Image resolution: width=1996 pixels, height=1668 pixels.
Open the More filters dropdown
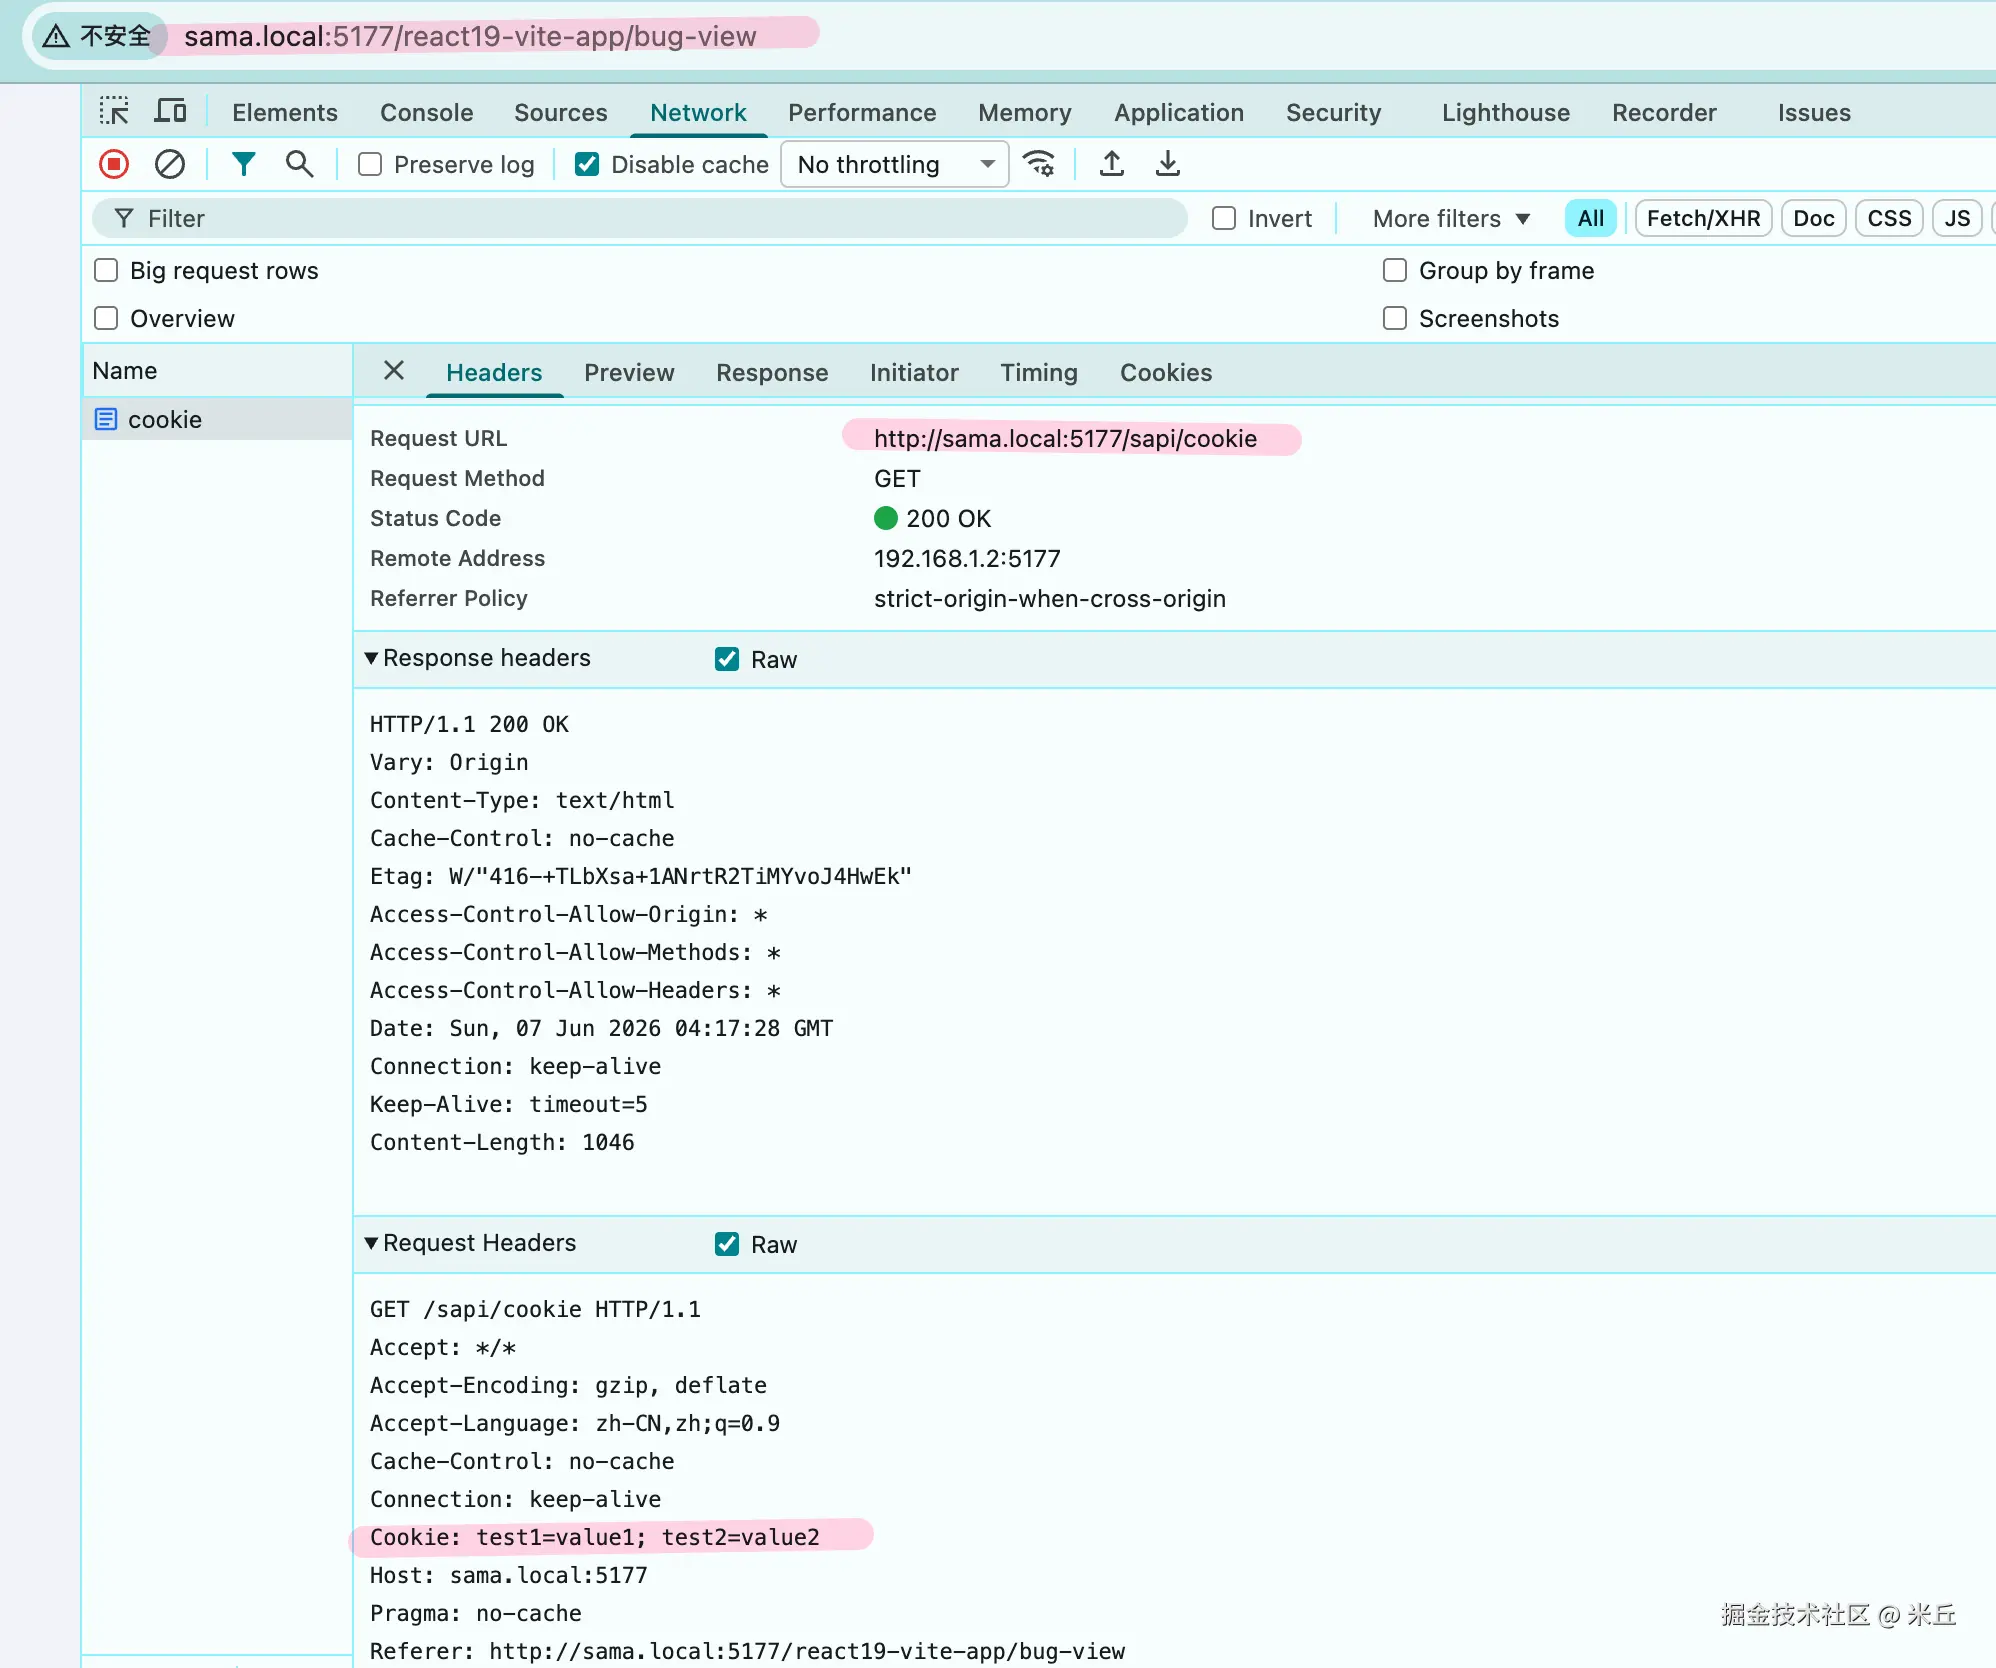[x=1451, y=218]
